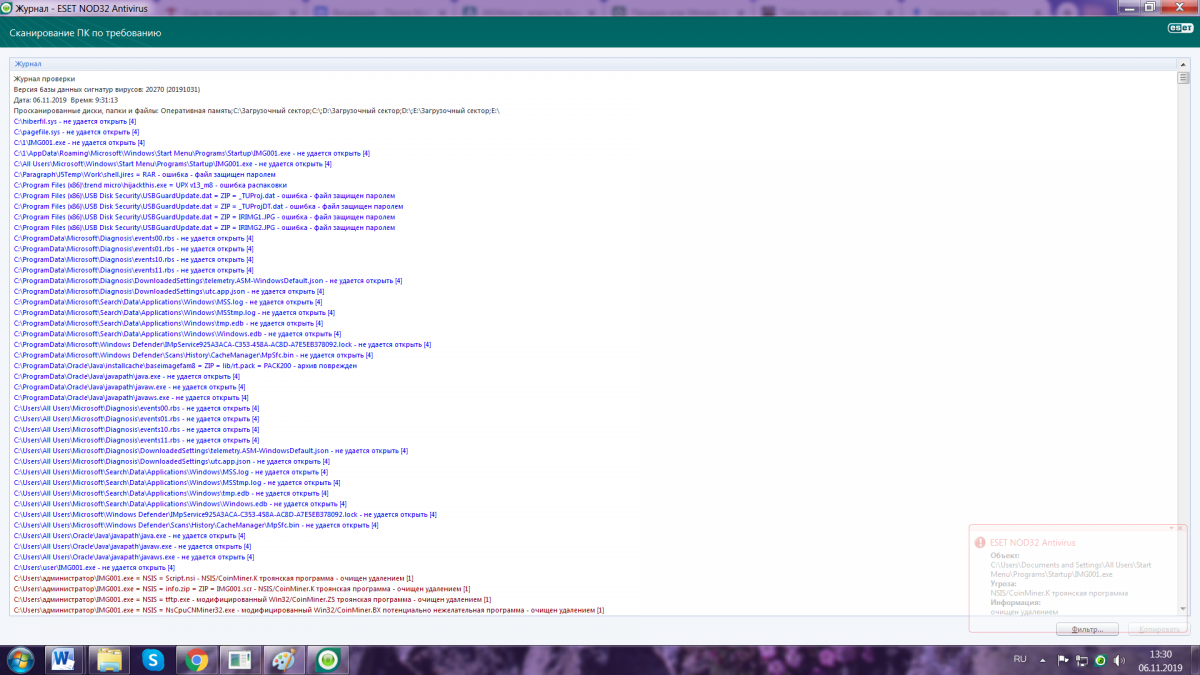
Task: Click the scrollbar up arrow in log
Action: [x=1183, y=78]
